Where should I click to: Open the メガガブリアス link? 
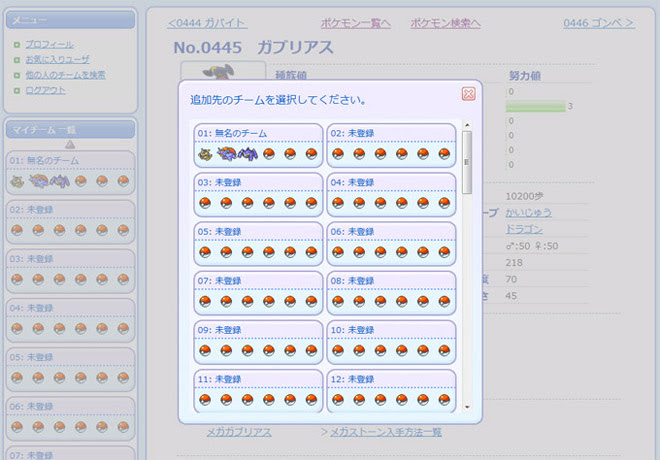coord(239,432)
